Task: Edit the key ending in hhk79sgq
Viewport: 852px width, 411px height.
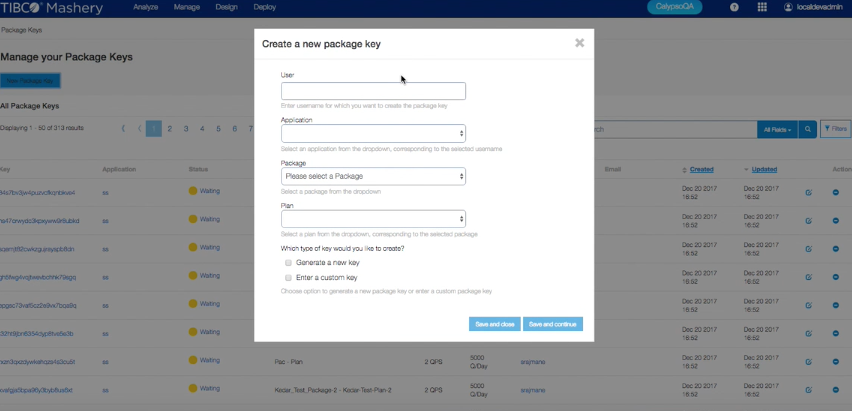Action: coord(809,277)
